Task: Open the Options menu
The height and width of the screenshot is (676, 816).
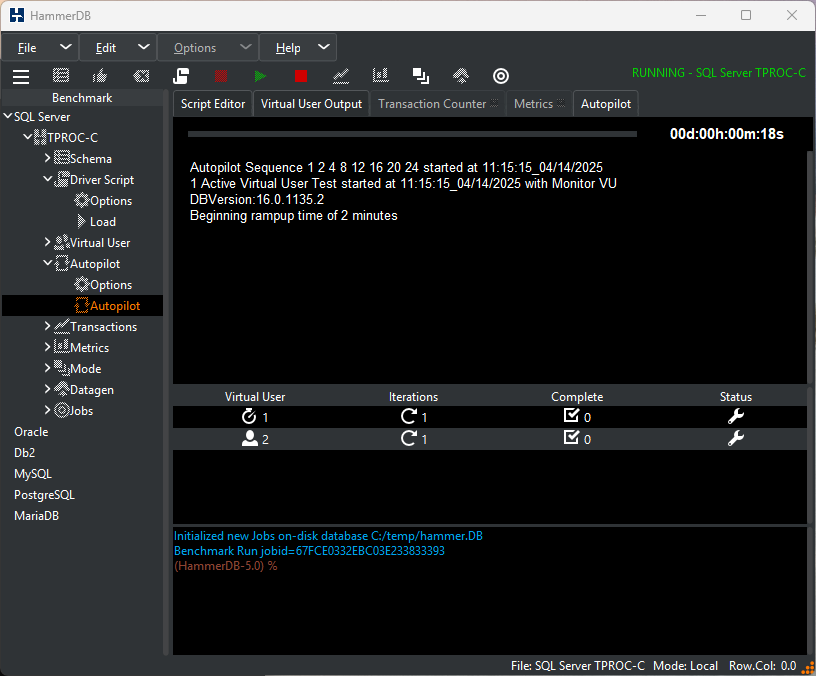Action: [x=208, y=48]
